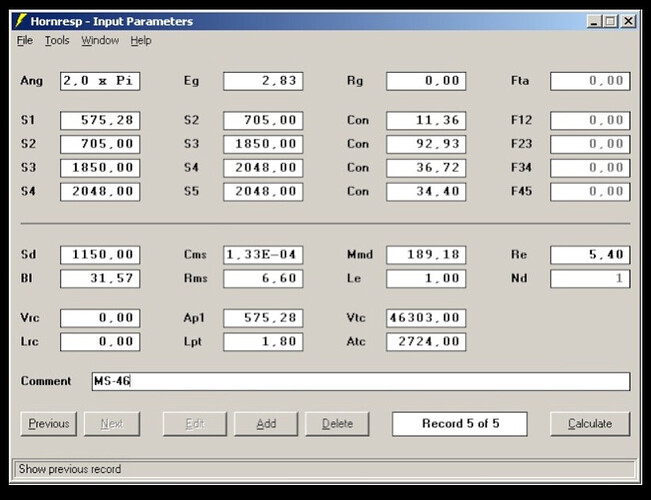The image size is (651, 500).
Task: Open the Window menu
Action: 100,41
